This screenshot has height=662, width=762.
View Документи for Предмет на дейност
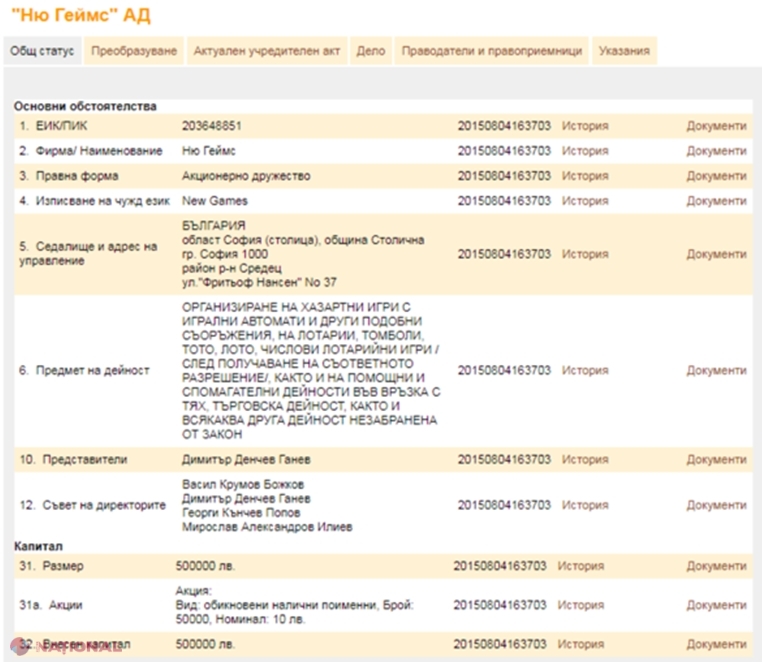pyautogui.click(x=716, y=370)
